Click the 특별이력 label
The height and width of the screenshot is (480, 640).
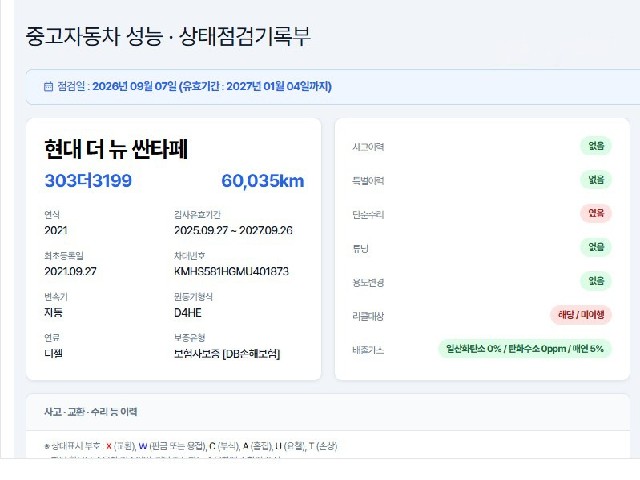tap(368, 180)
